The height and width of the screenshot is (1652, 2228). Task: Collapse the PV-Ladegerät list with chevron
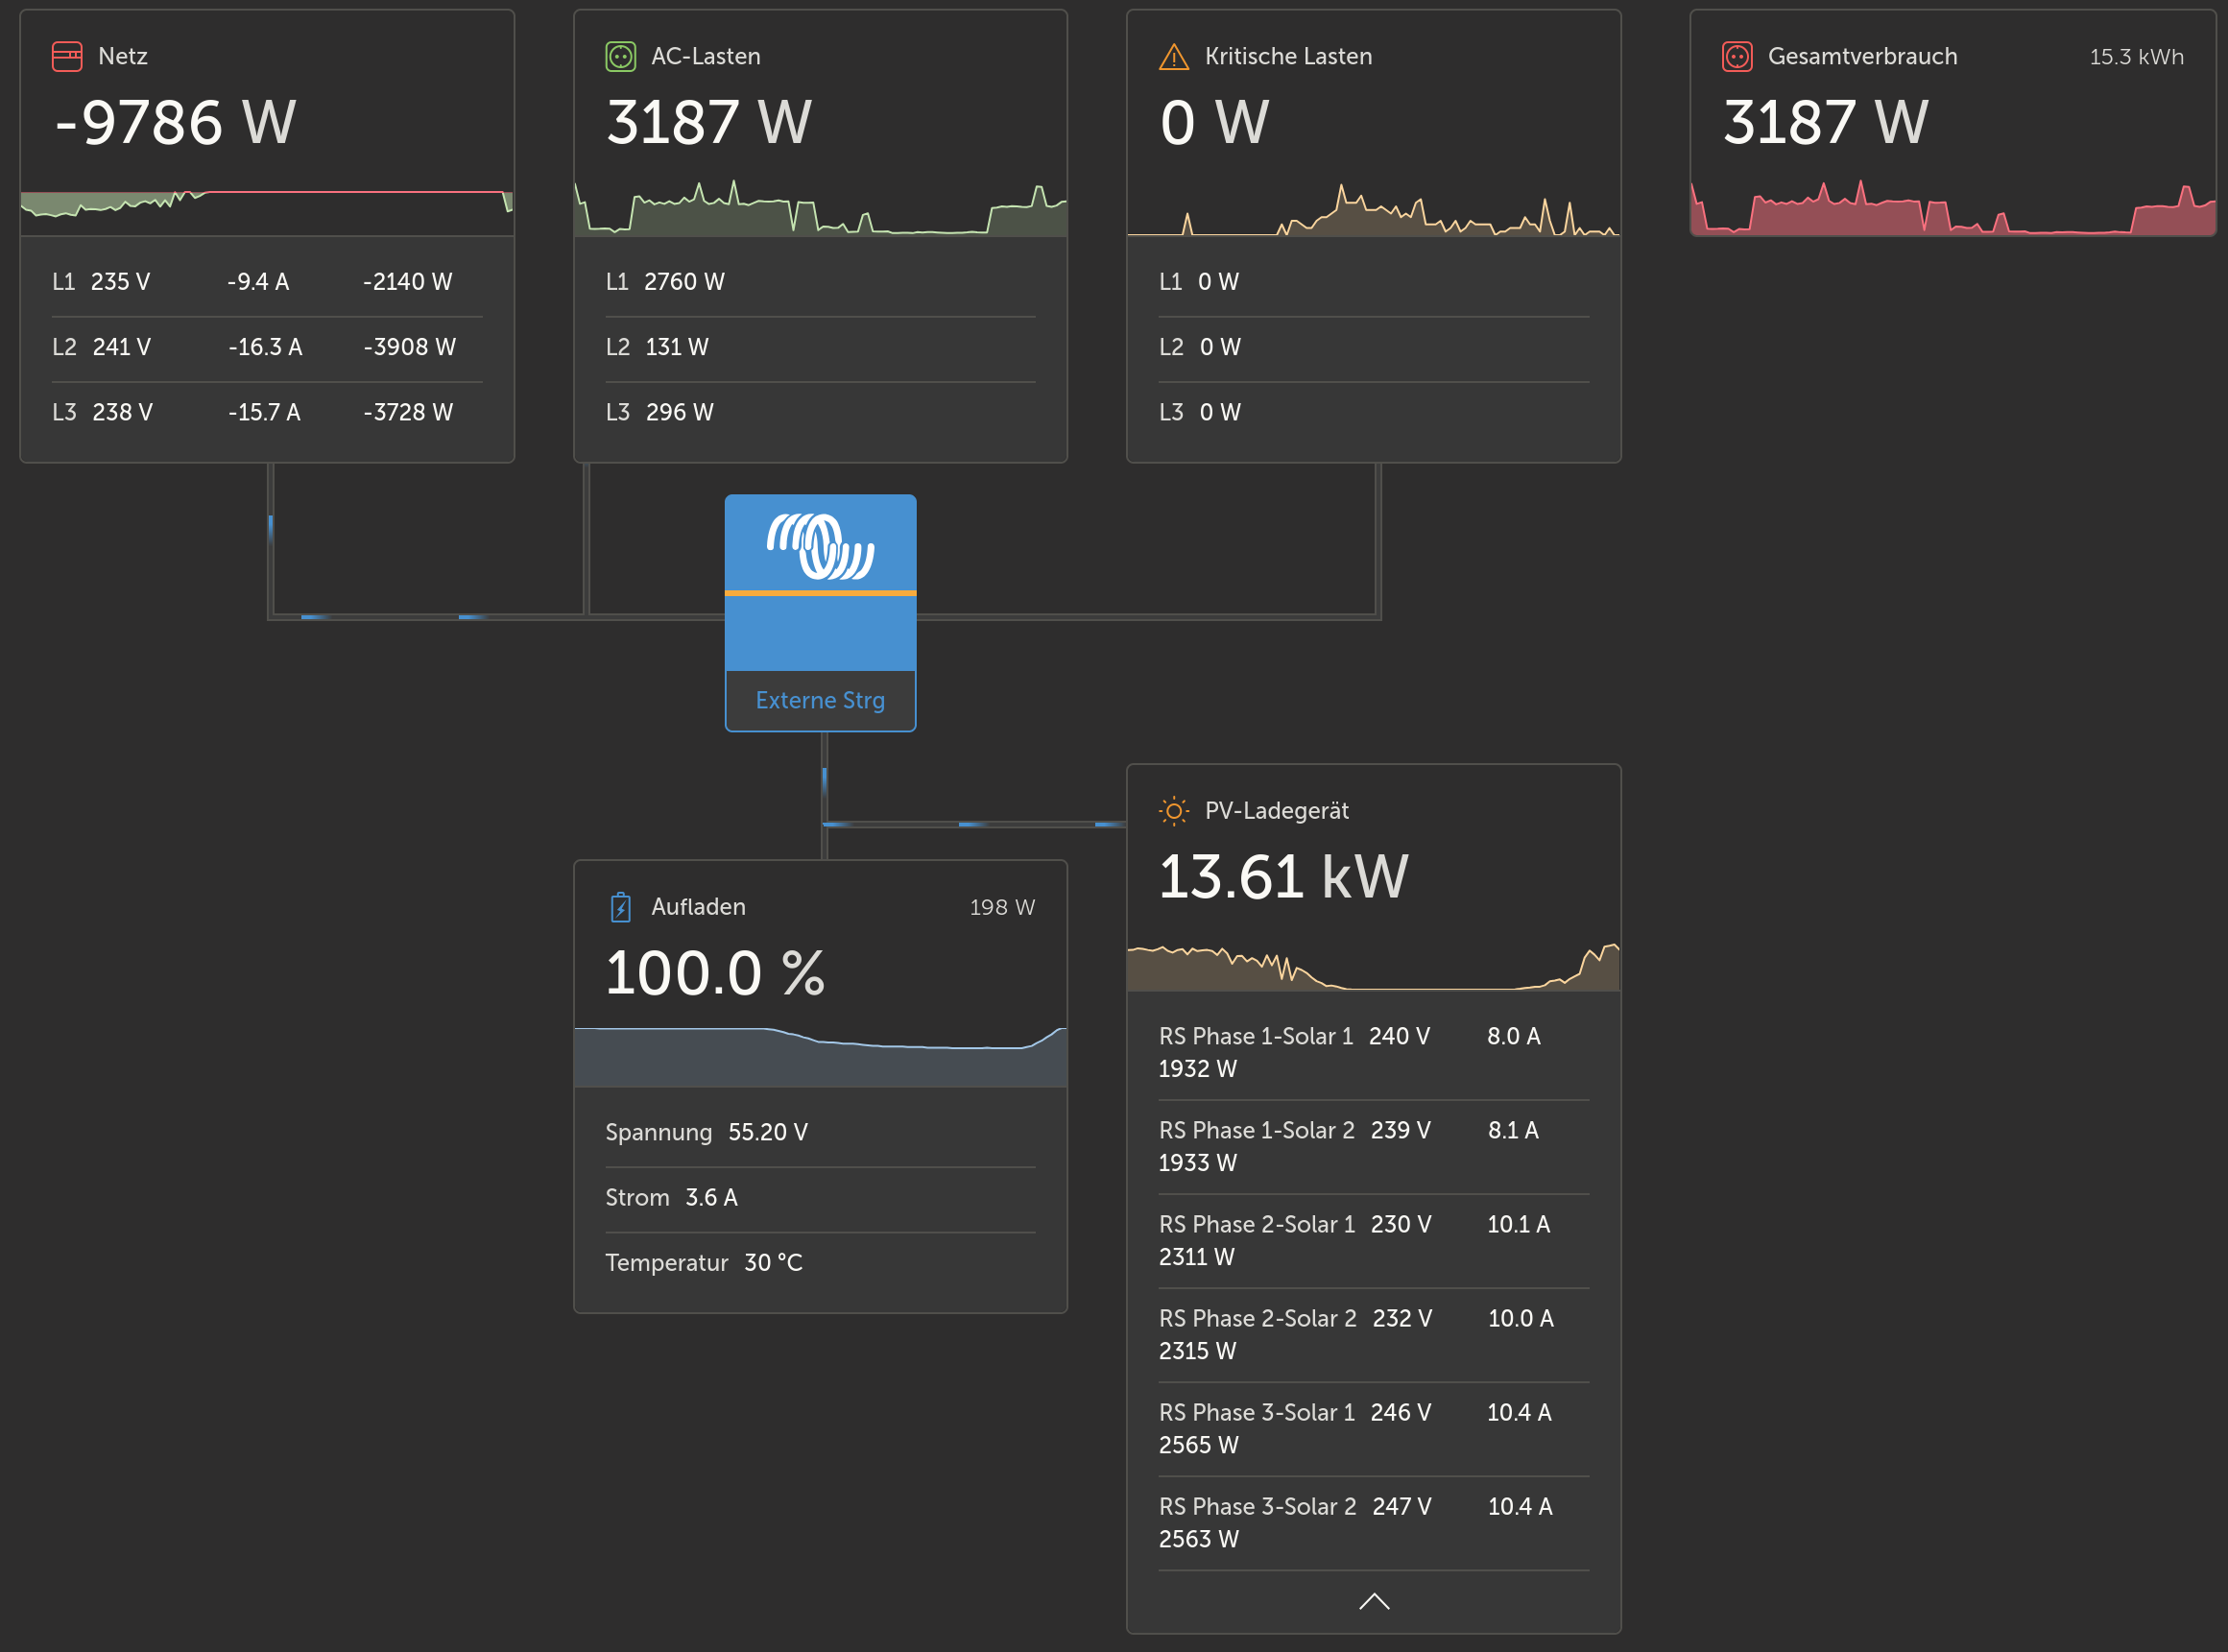click(1374, 1601)
